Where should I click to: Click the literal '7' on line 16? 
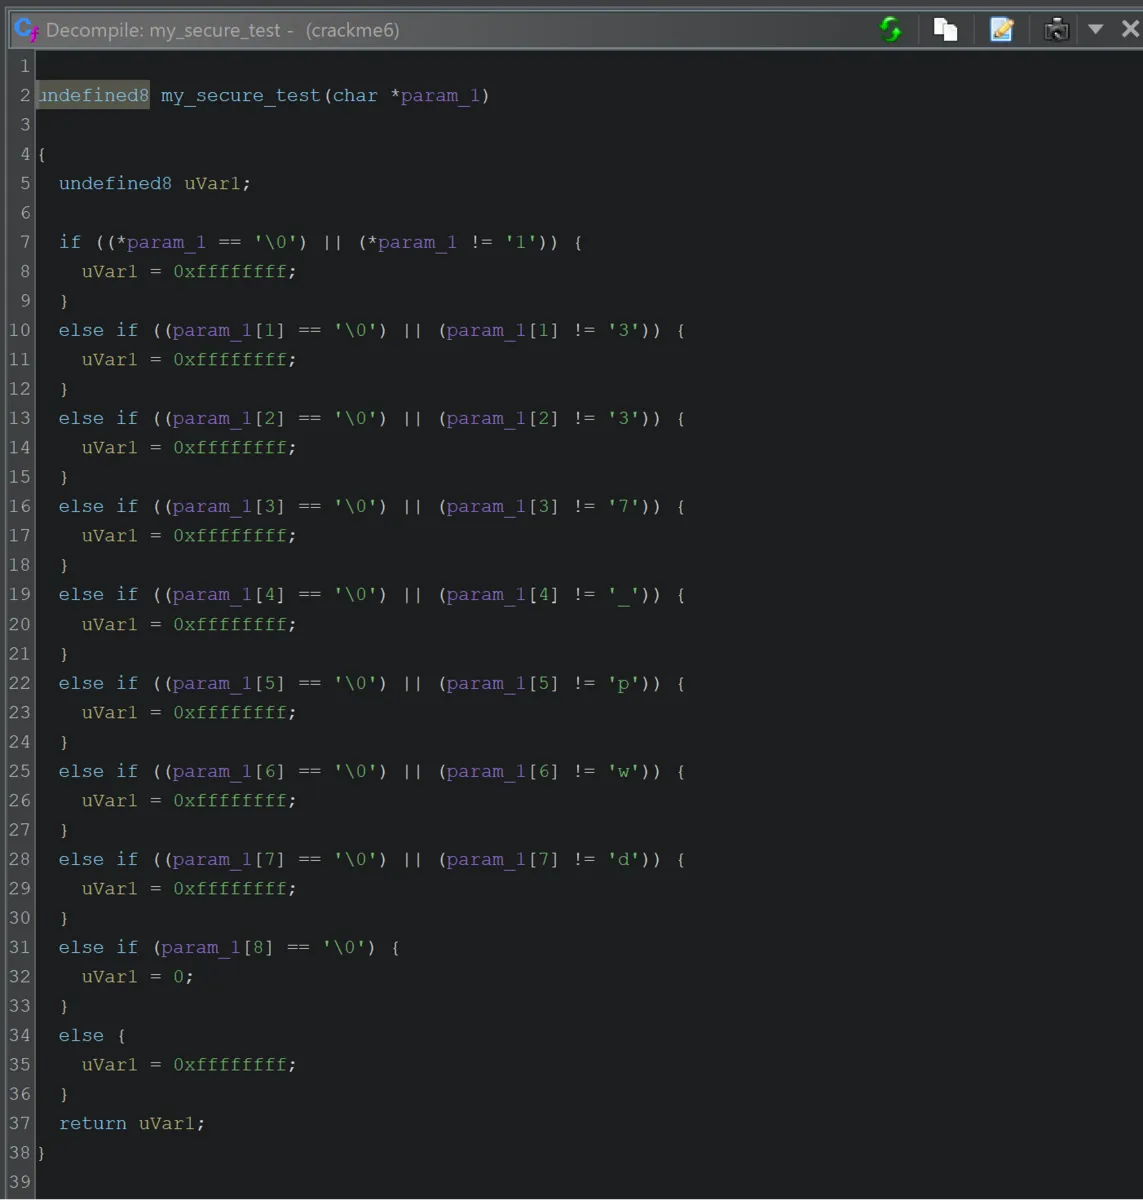click(623, 506)
